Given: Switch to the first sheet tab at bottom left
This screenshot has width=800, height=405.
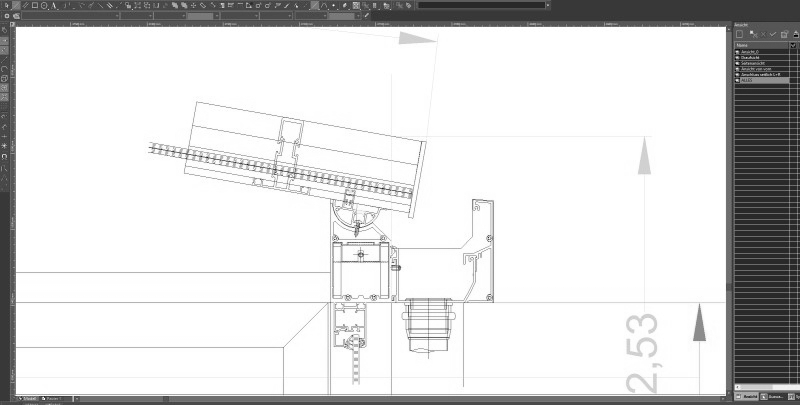Looking at the screenshot, I should tap(30, 399).
